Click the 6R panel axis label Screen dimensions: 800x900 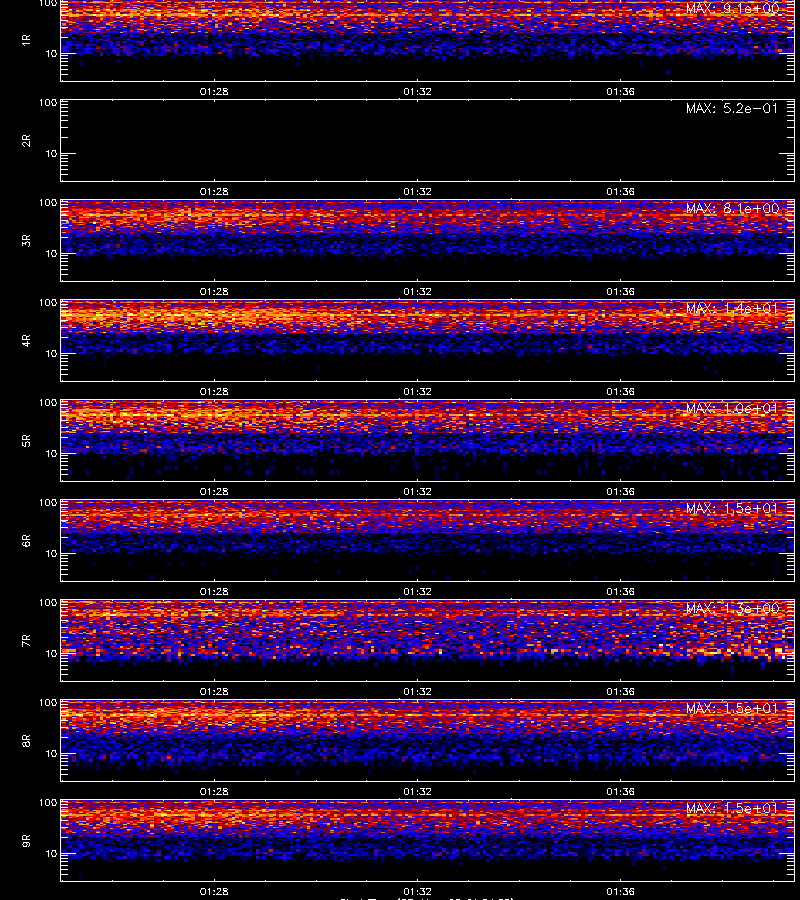click(26, 541)
